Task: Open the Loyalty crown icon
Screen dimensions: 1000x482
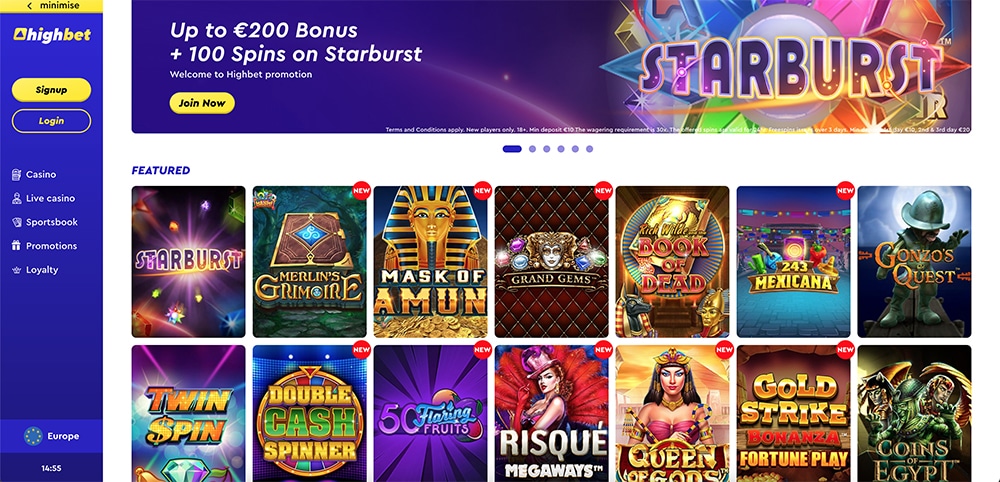Action: [17, 270]
